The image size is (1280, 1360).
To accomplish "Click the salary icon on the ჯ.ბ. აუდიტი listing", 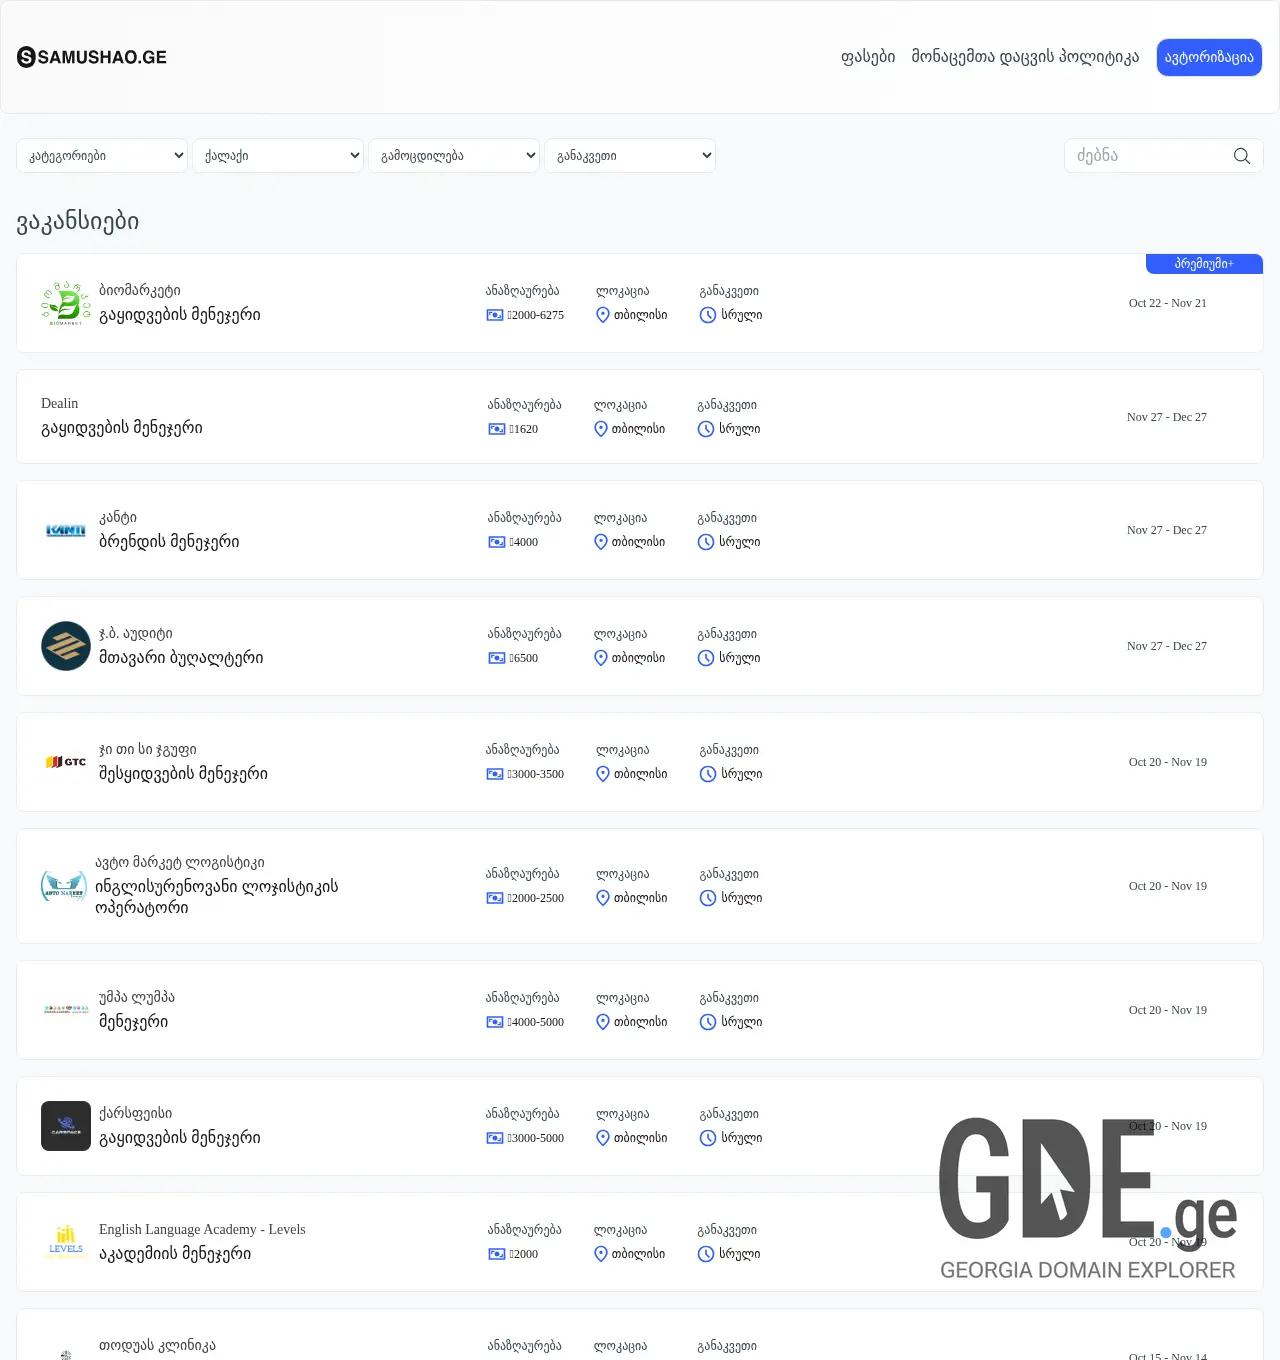I will click(495, 658).
